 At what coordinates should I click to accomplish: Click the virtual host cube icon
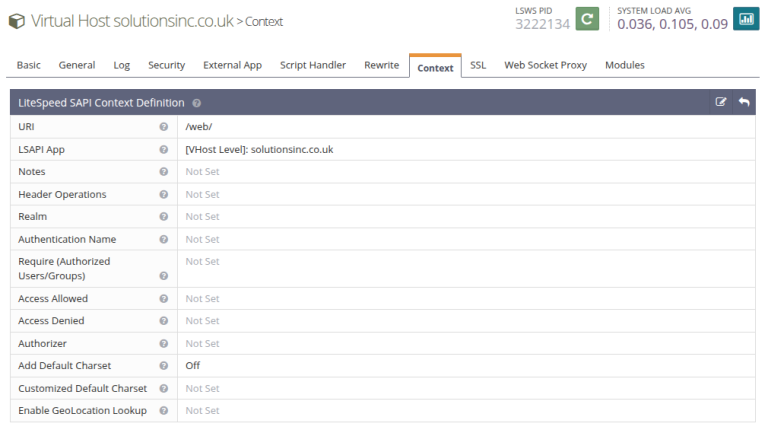17,20
